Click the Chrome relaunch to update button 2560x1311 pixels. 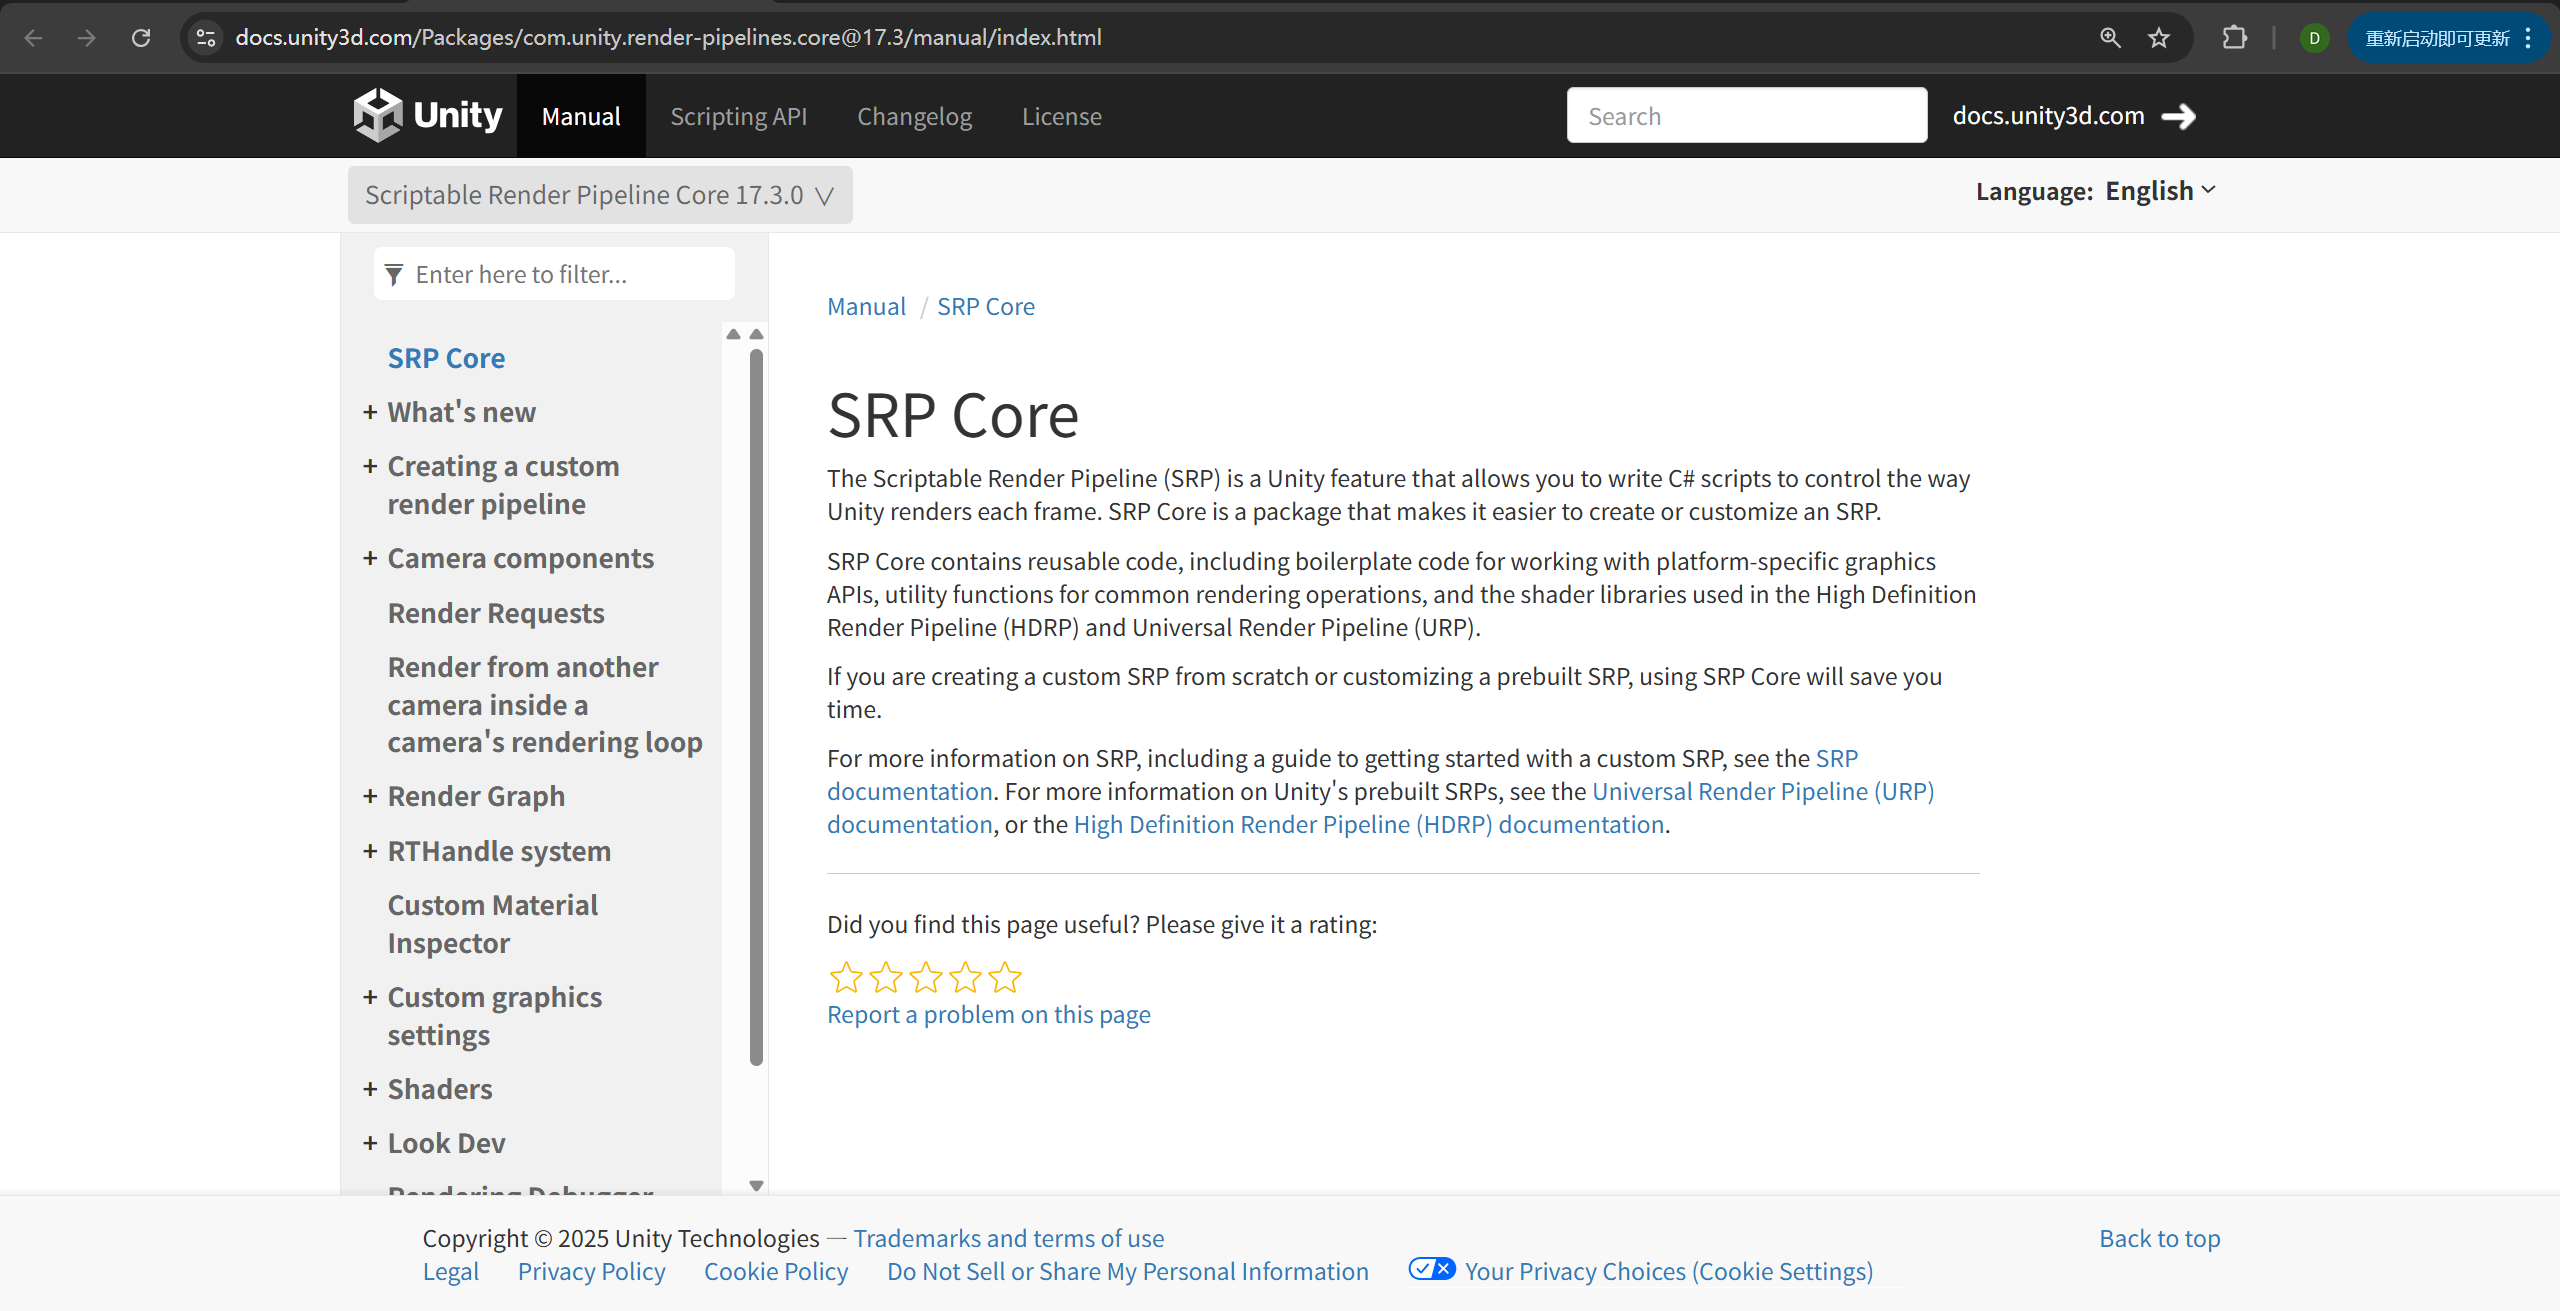[x=2437, y=38]
